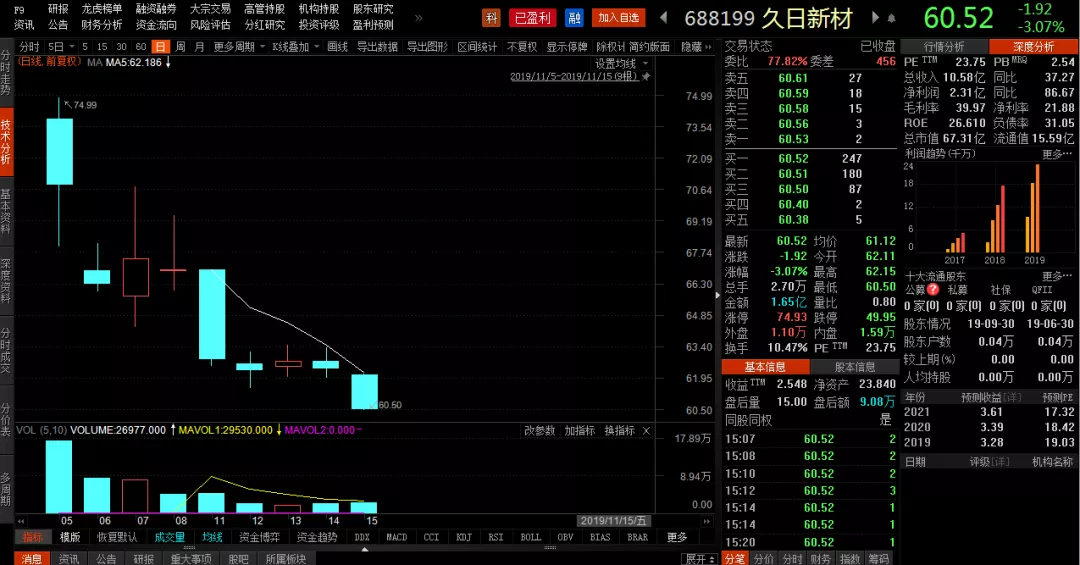This screenshot has height=565, width=1080.
Task: Open the 资金流向 menu item
Action: pyautogui.click(x=156, y=25)
